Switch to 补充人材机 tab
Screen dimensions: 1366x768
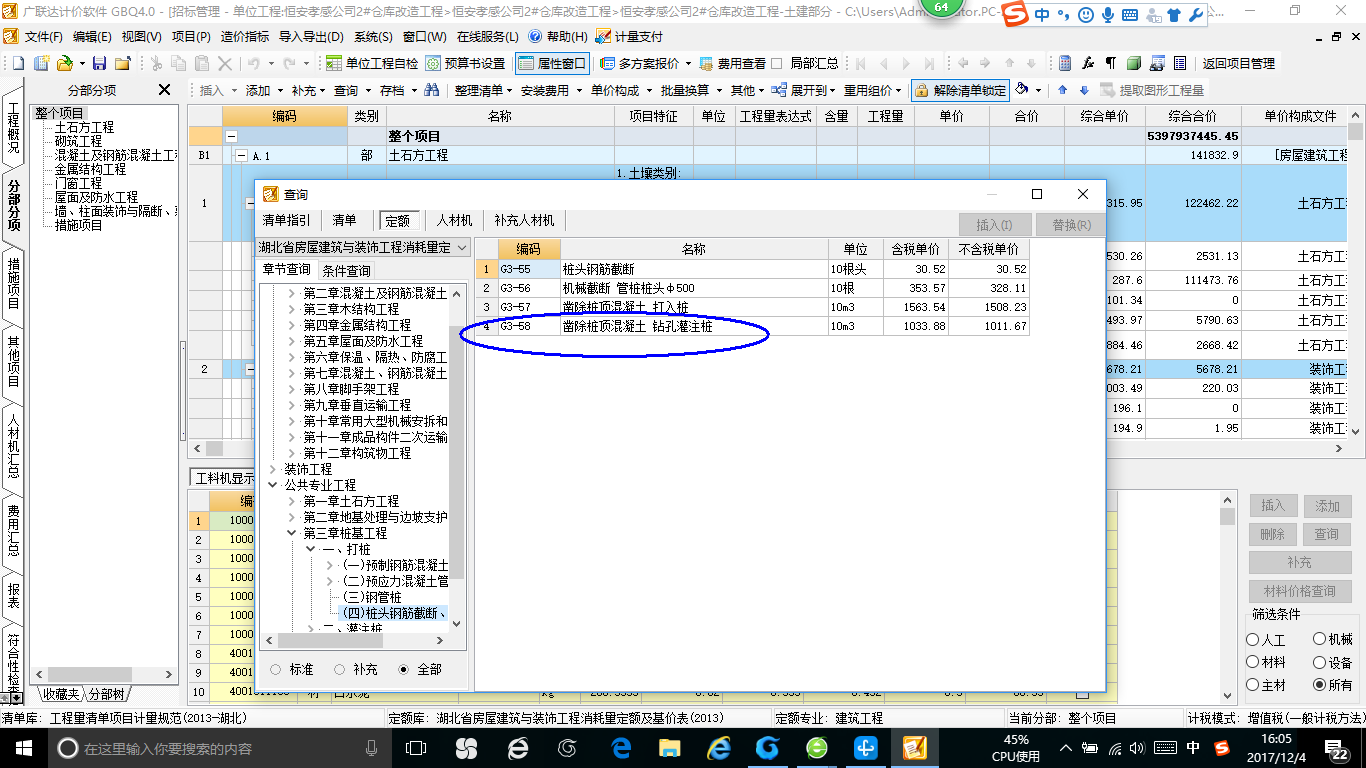(x=524, y=220)
